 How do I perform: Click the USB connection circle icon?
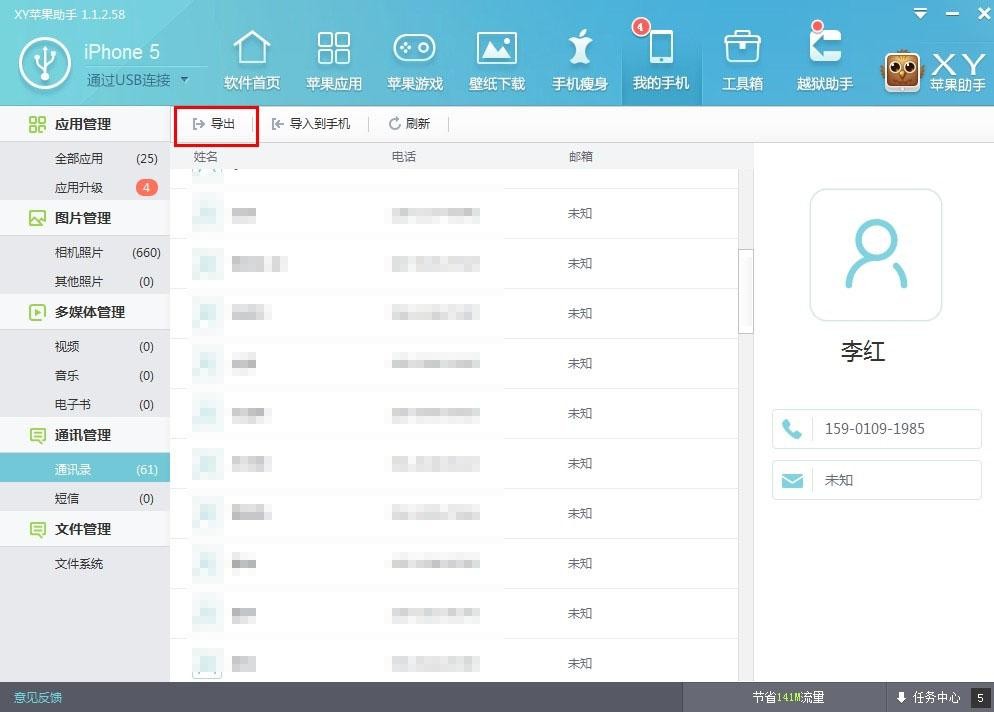click(44, 64)
